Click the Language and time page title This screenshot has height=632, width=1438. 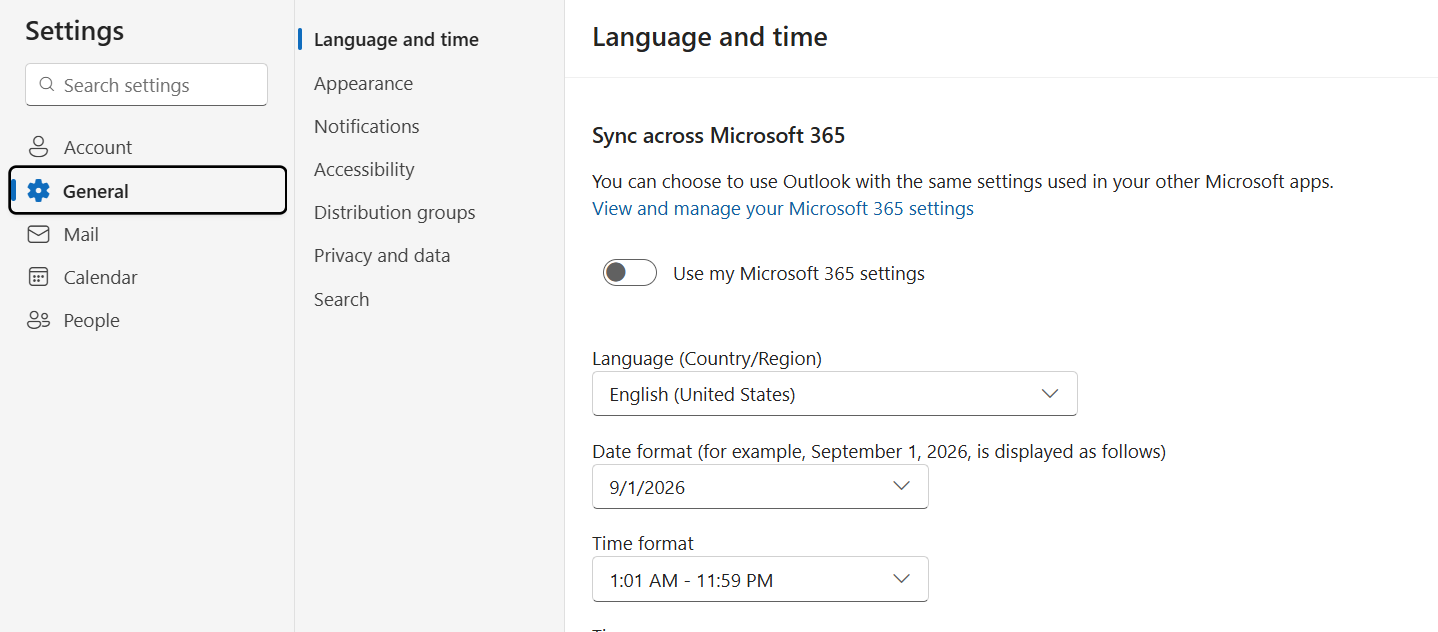pos(710,37)
